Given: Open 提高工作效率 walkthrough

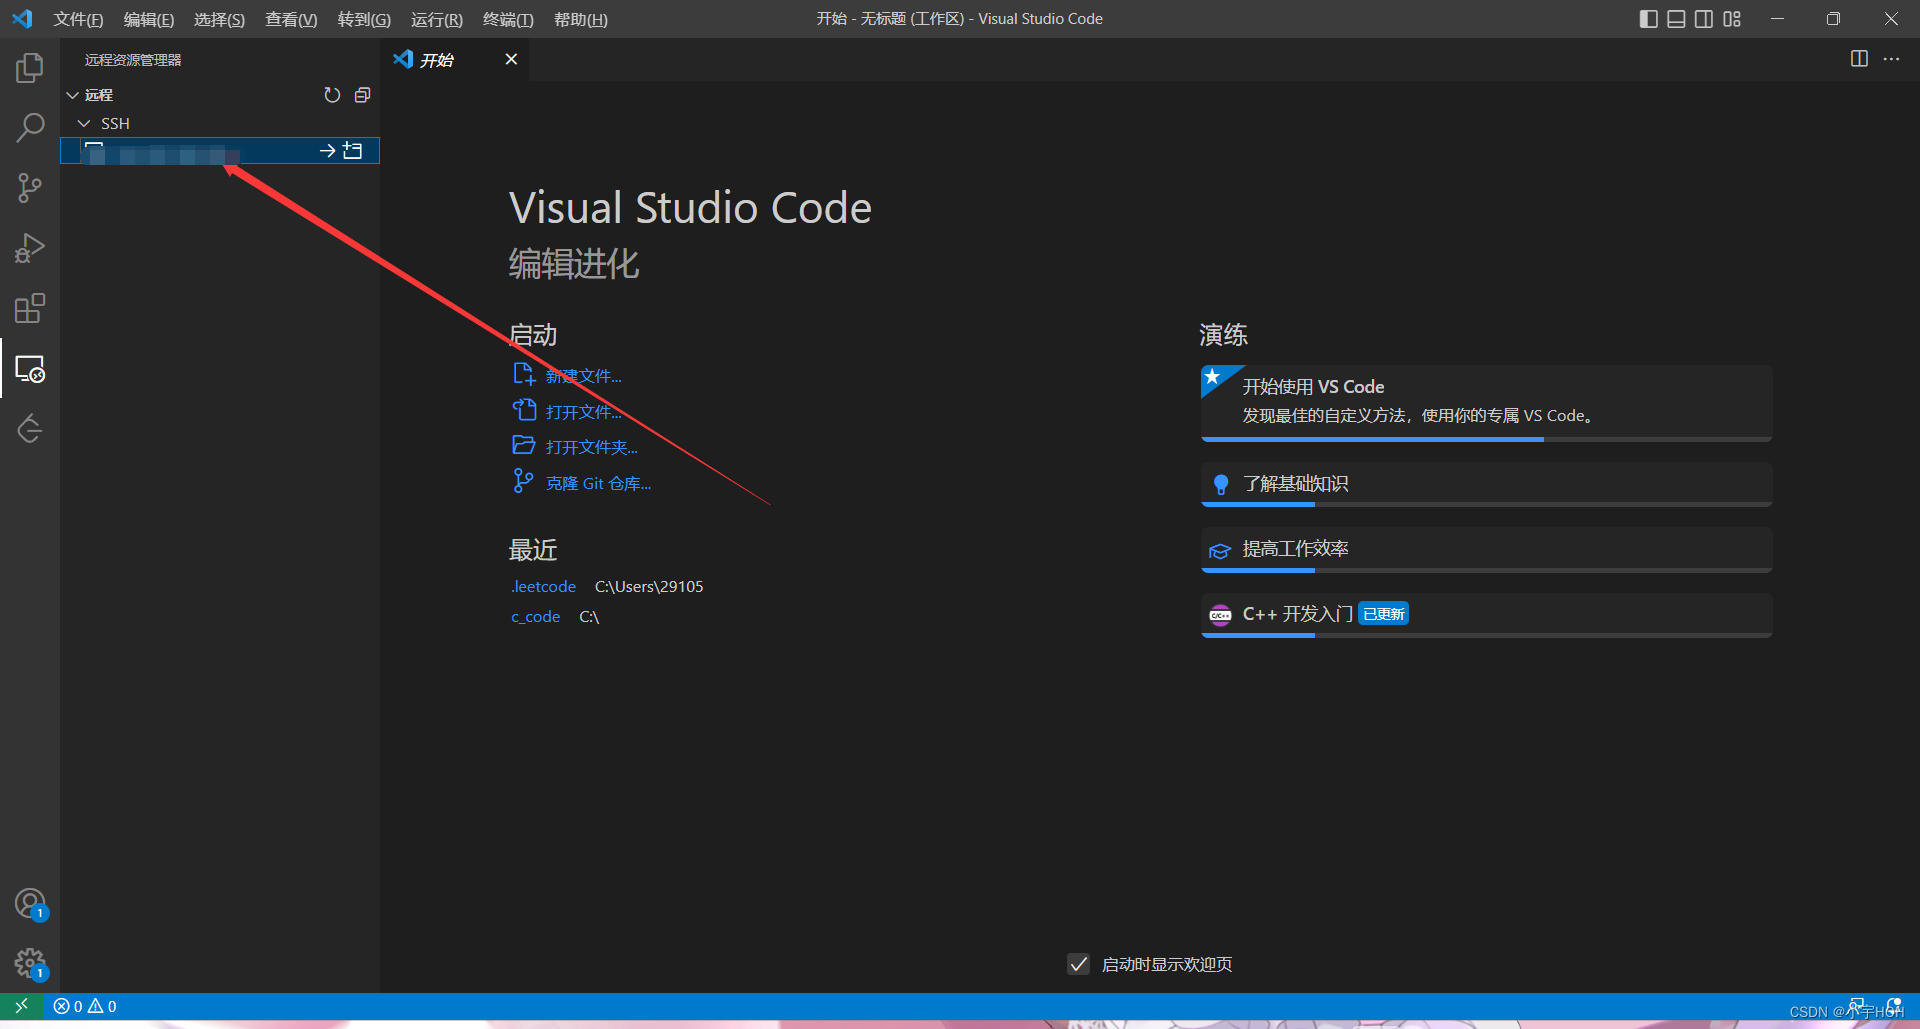Looking at the screenshot, I should click(1486, 549).
